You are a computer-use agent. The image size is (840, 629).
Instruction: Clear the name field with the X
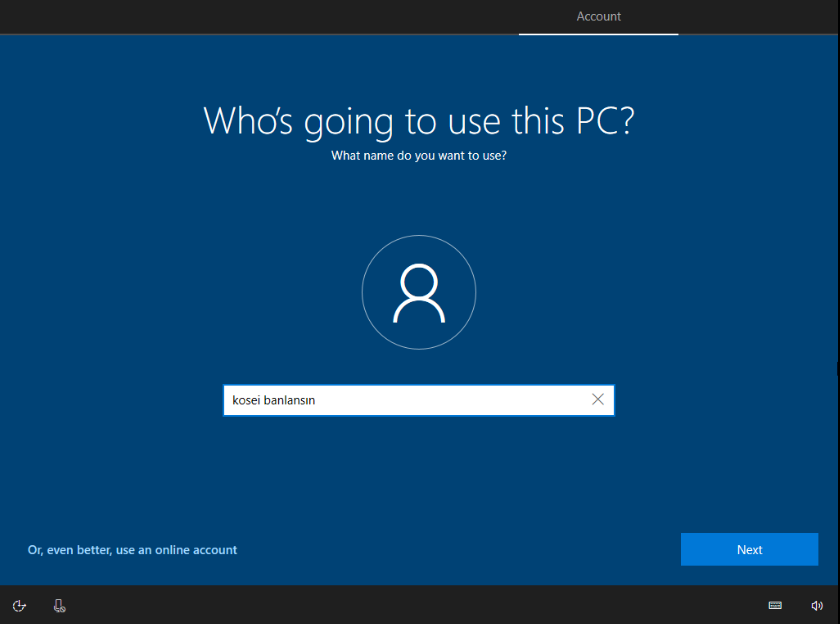click(598, 399)
